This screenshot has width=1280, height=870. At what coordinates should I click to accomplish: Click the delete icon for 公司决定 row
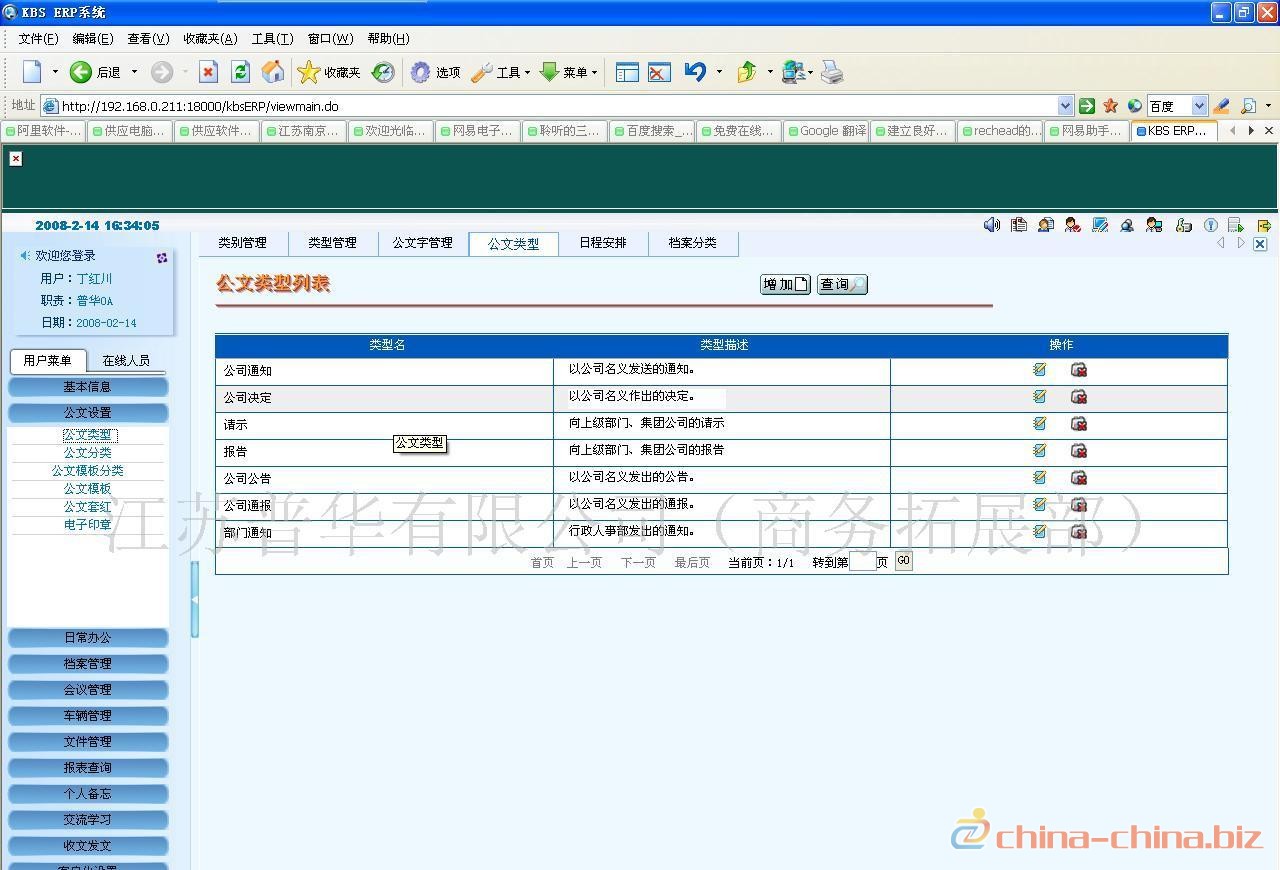coord(1078,396)
